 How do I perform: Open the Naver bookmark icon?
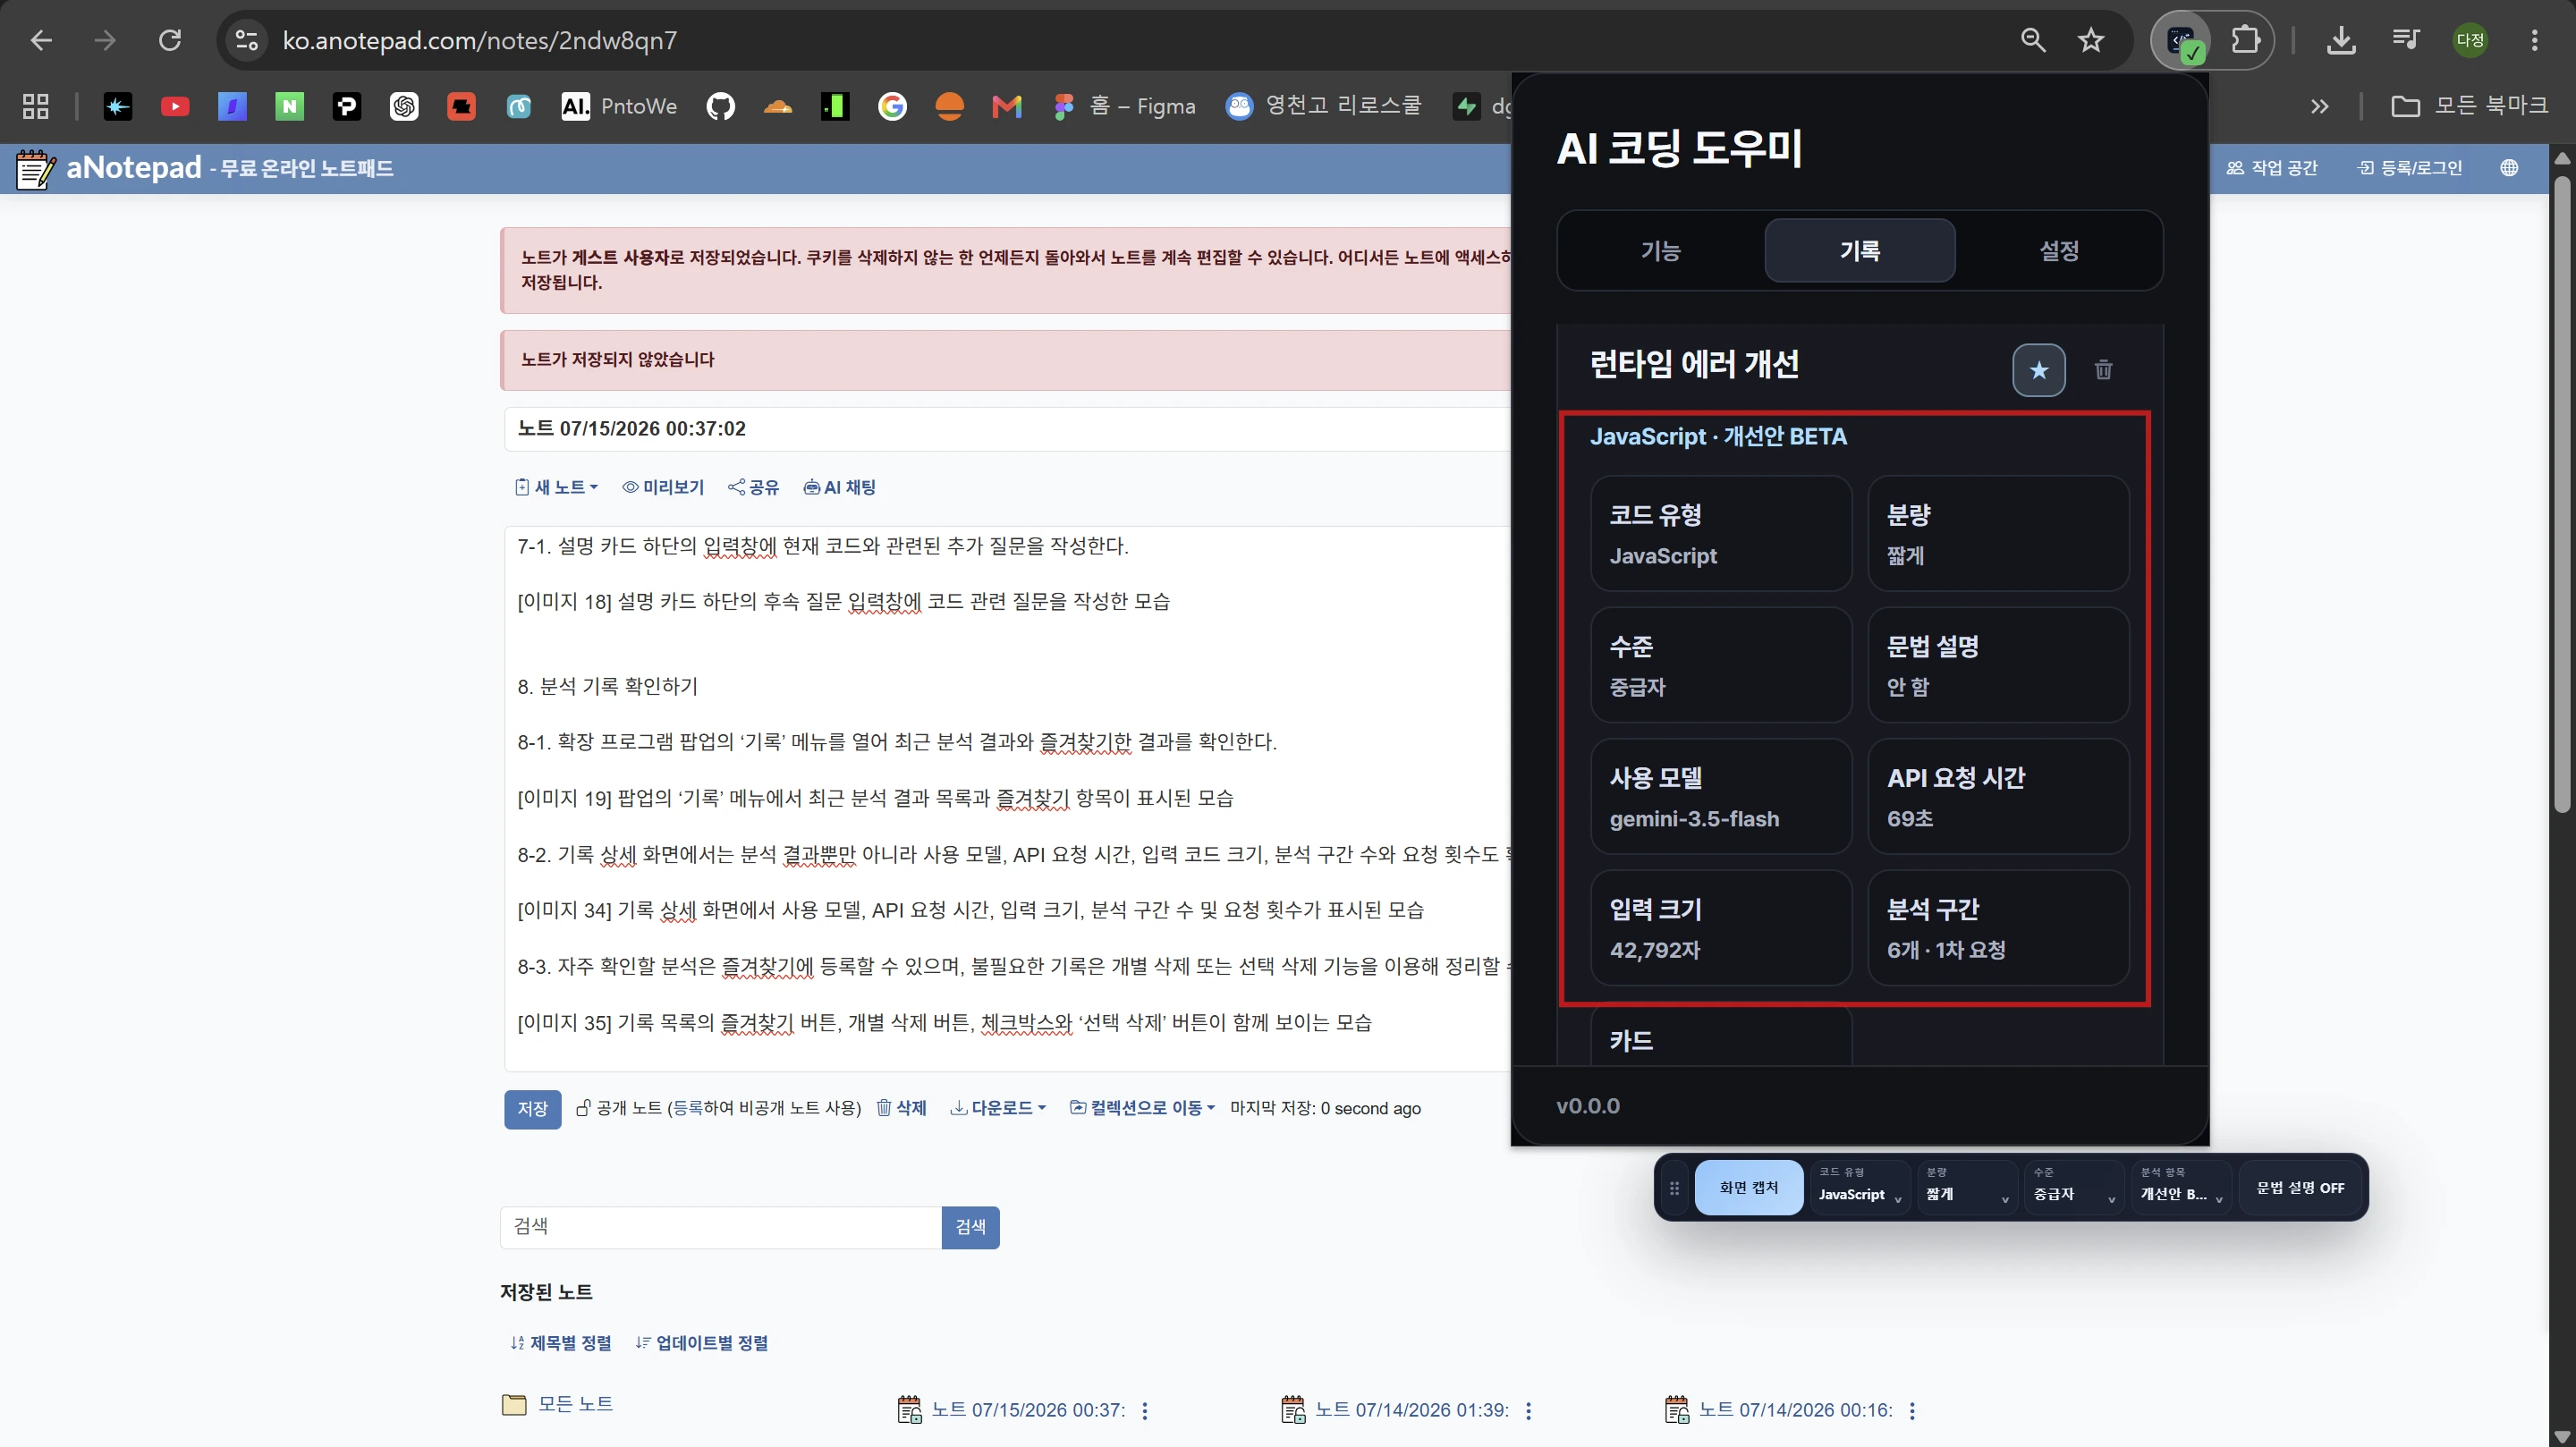point(290,106)
